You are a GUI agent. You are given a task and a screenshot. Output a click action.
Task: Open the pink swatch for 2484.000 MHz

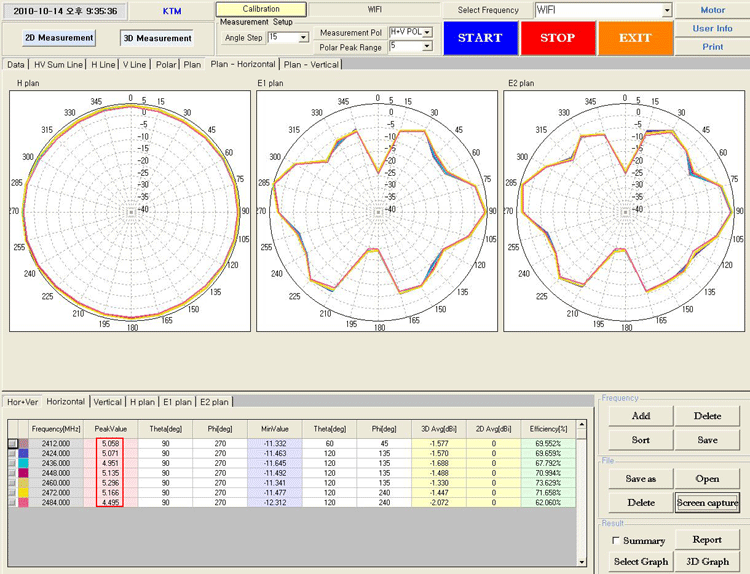point(23,502)
